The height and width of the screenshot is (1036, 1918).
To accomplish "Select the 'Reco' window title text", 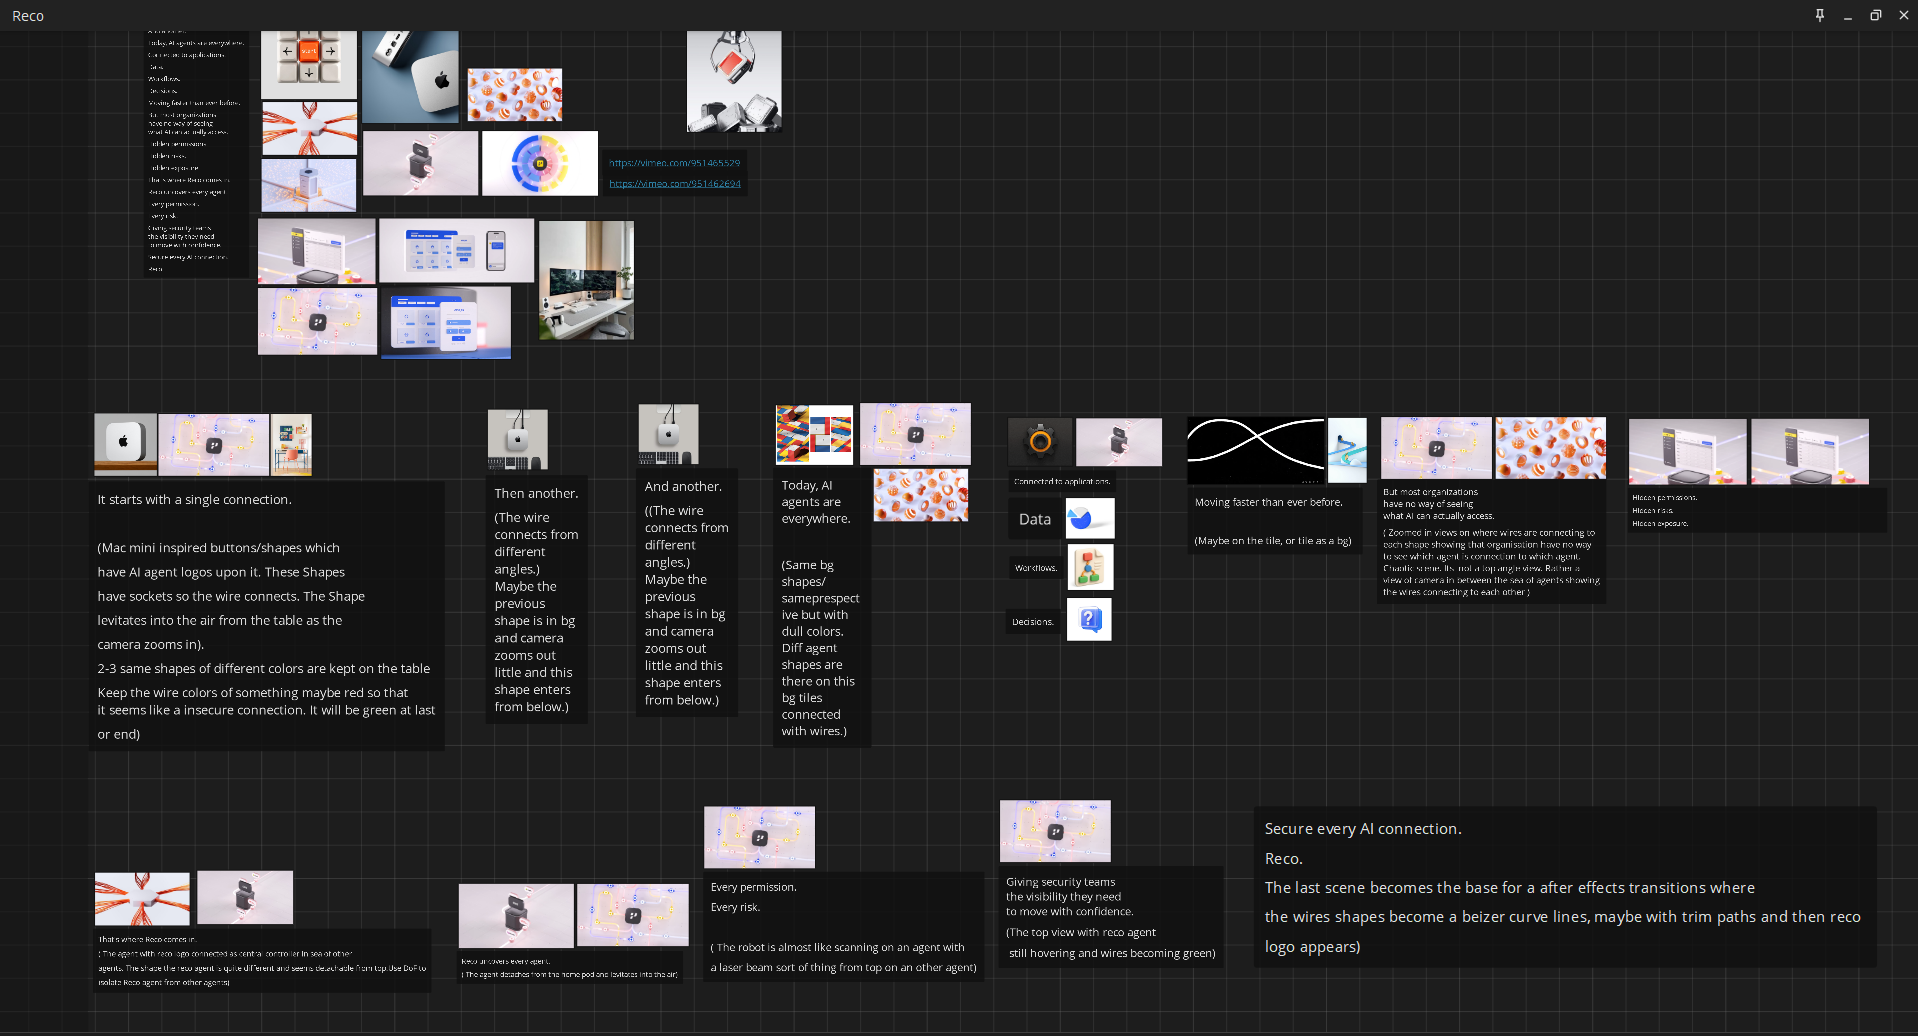I will (x=28, y=16).
